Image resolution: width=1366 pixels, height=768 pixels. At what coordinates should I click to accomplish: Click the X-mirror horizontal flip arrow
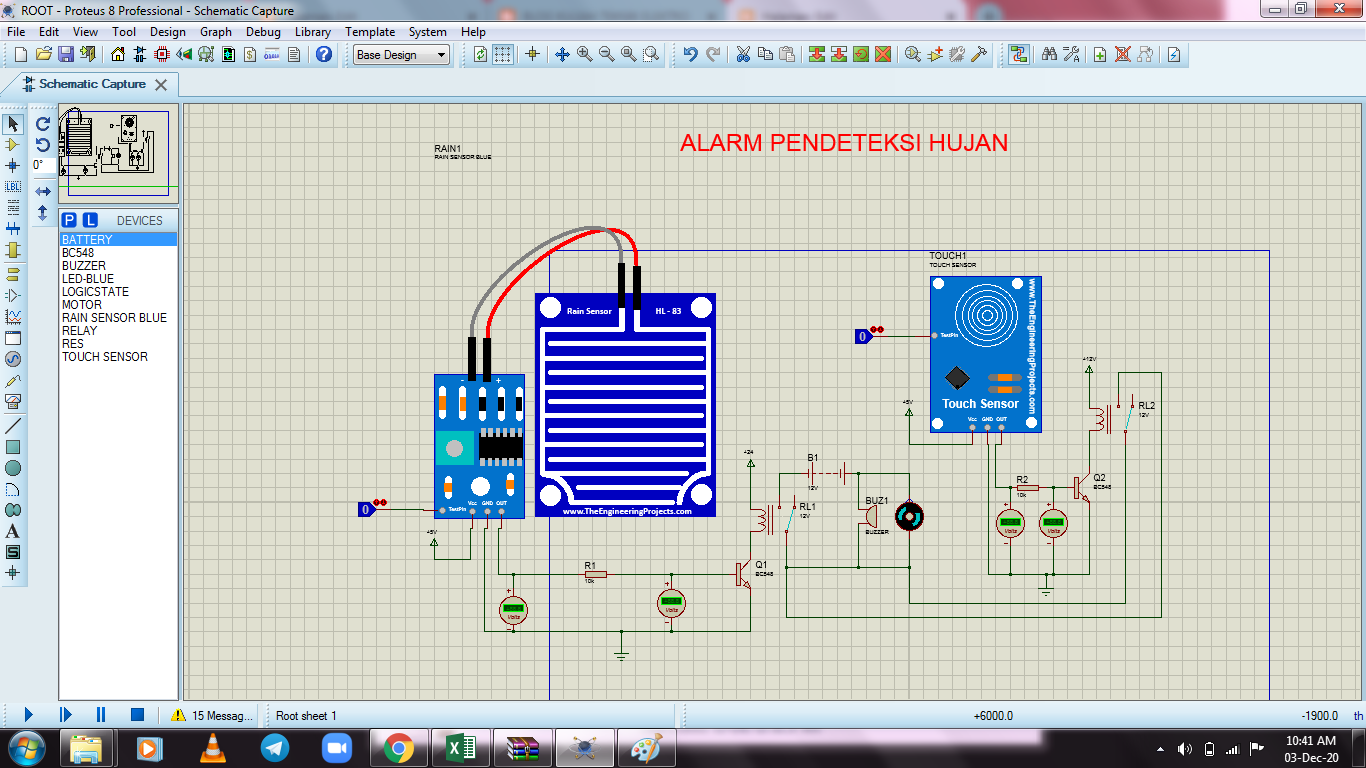tap(43, 191)
